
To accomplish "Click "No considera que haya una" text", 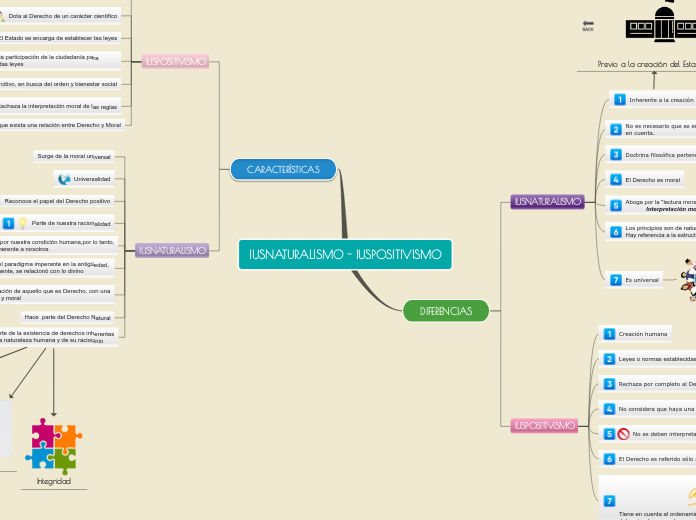I will [657, 409].
